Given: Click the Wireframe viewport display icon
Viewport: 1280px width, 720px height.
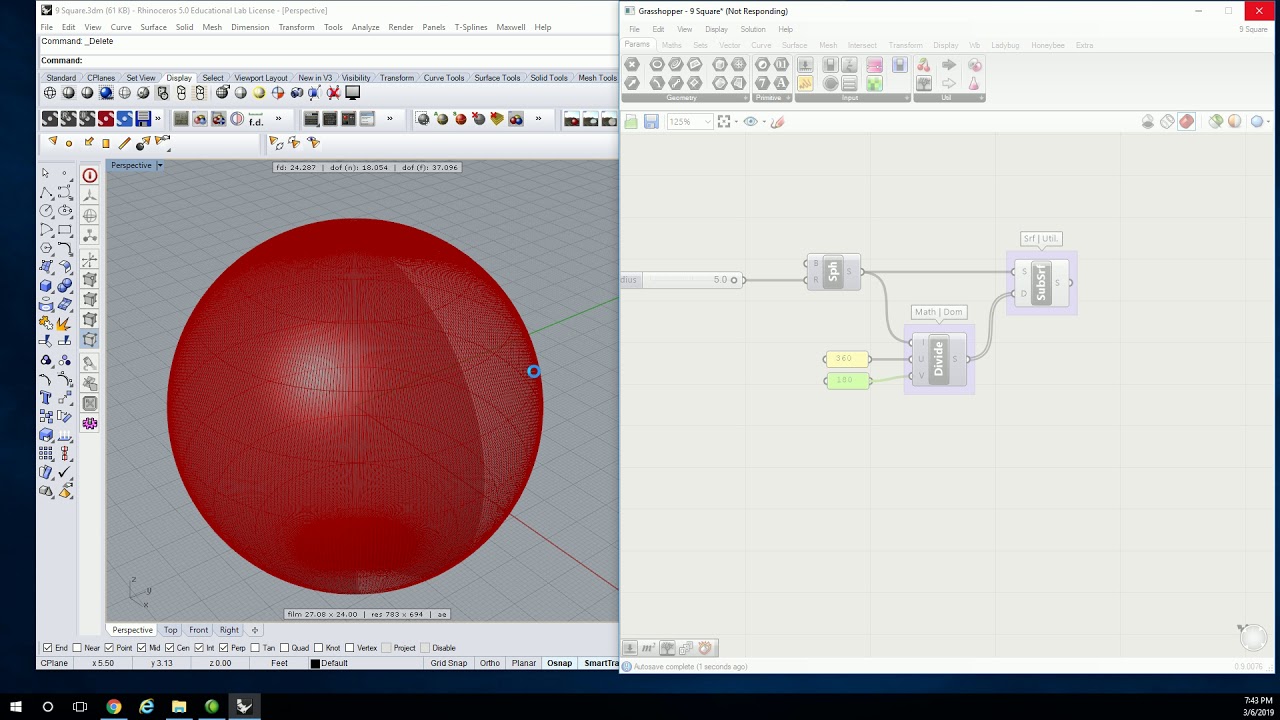Looking at the screenshot, I should point(50,92).
